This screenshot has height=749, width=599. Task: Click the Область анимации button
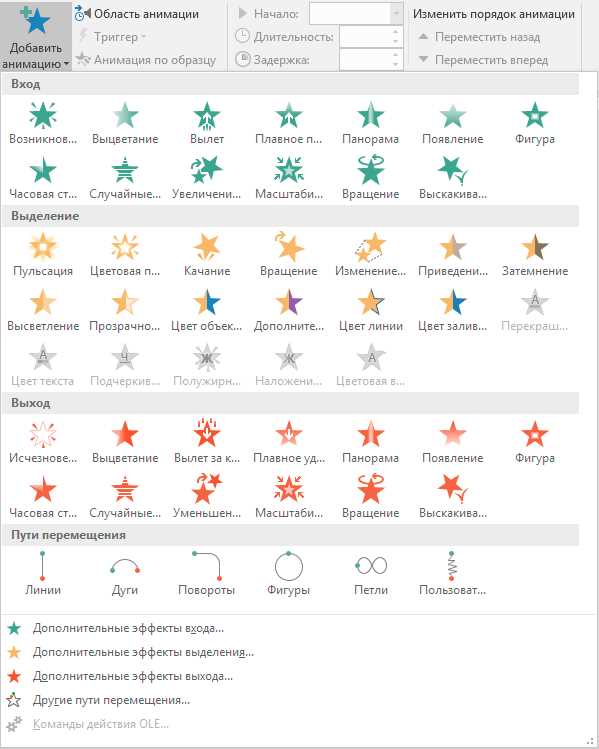(138, 14)
